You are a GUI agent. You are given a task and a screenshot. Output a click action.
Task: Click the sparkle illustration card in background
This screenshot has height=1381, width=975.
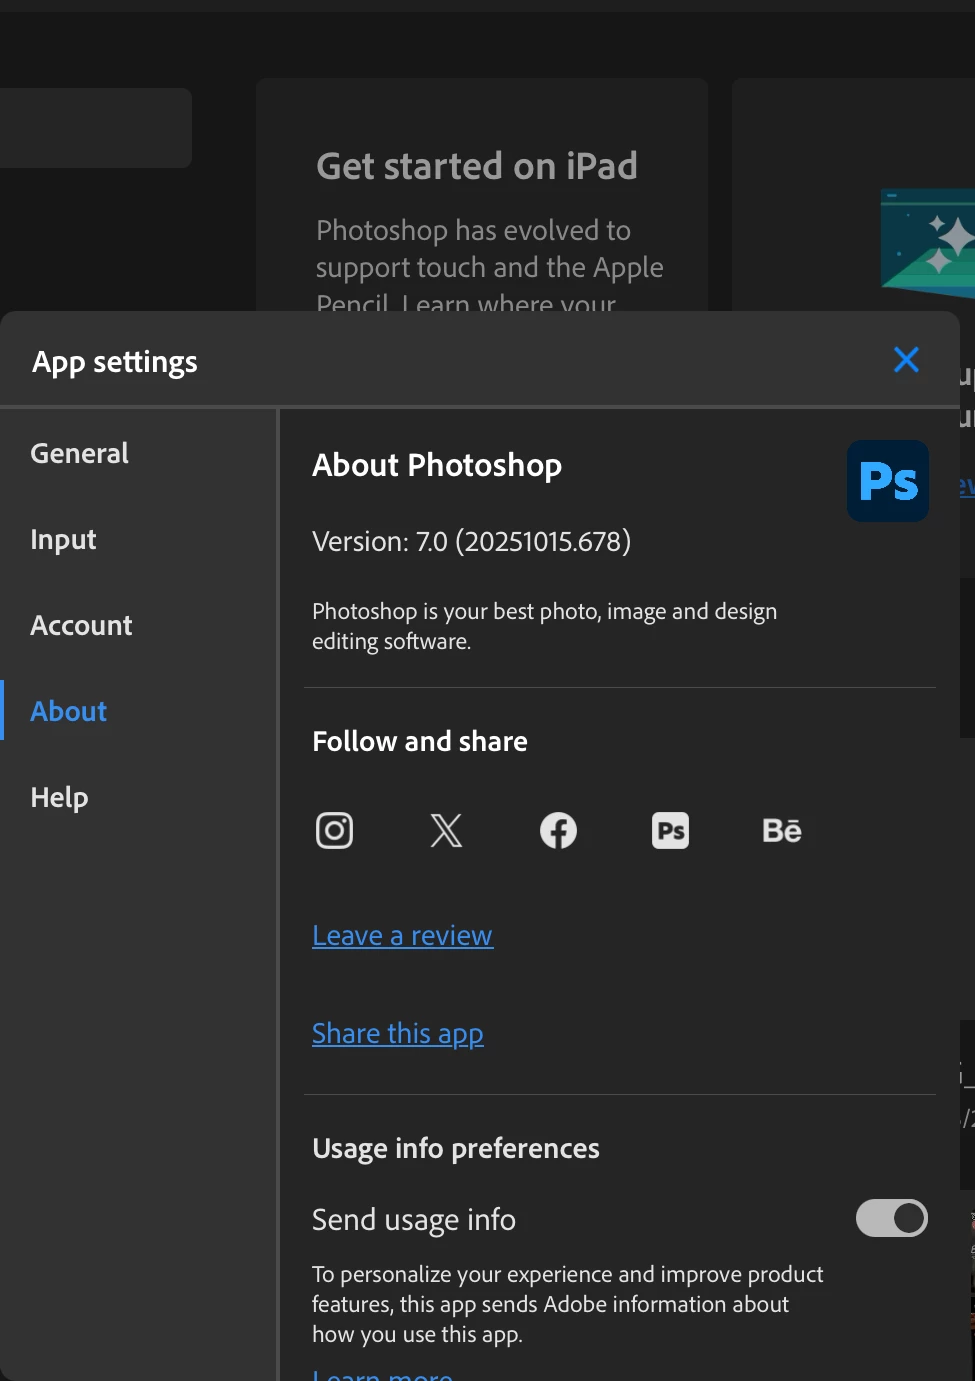click(x=853, y=195)
